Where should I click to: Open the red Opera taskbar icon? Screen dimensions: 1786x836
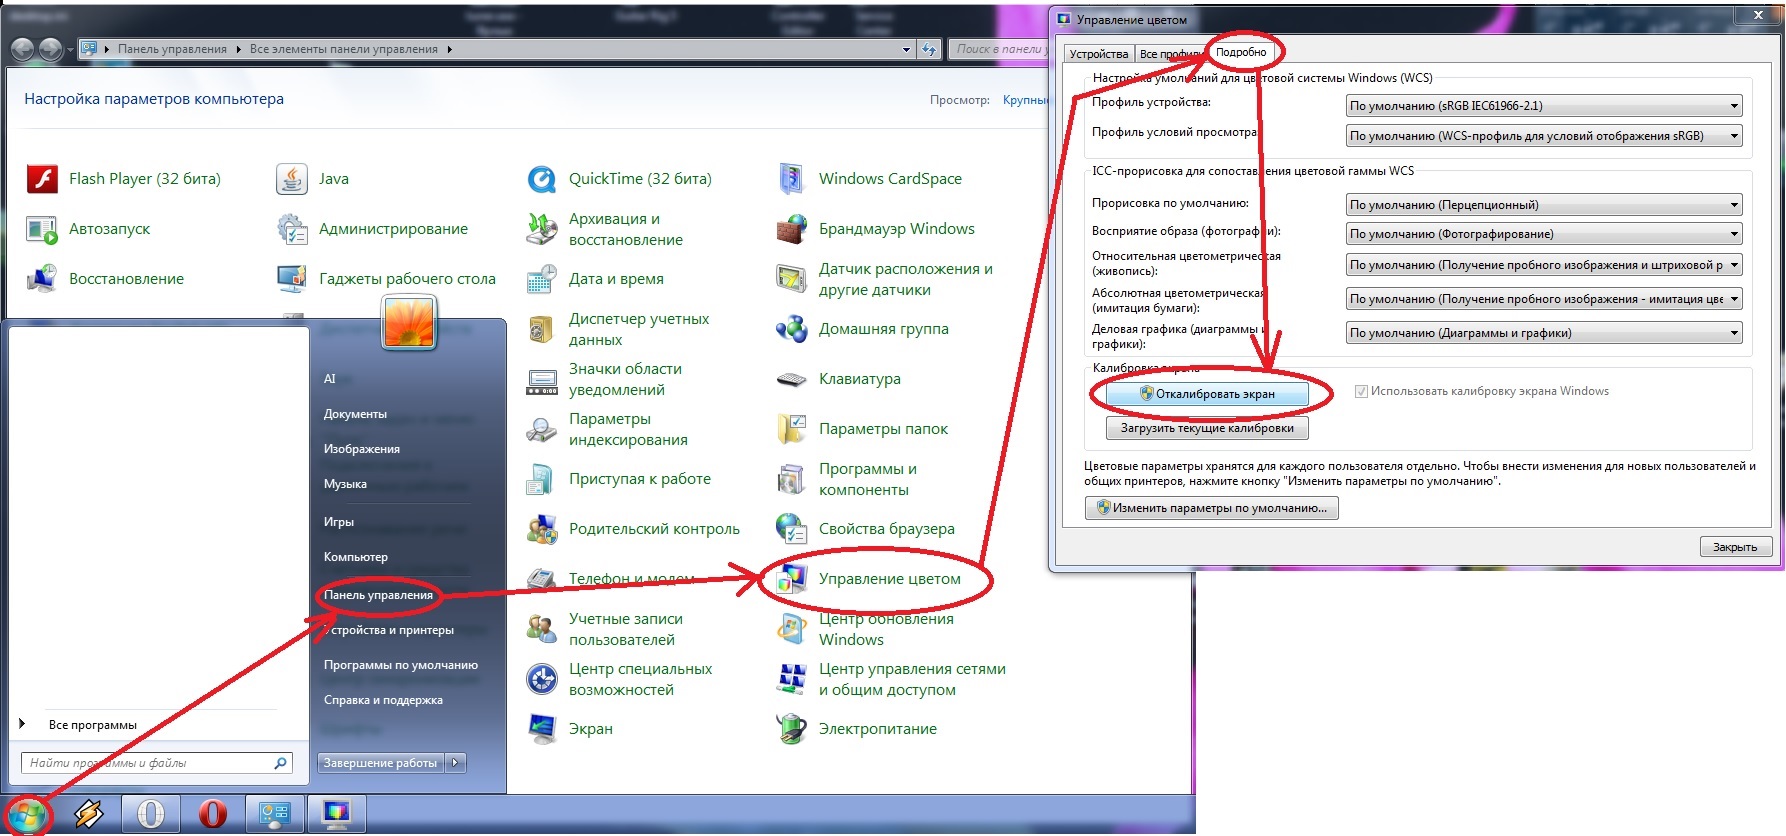click(x=212, y=815)
